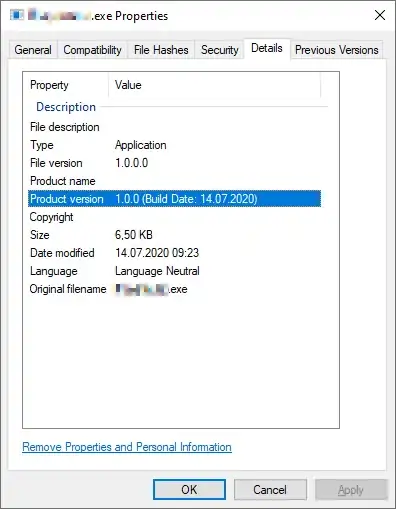Screen dimensions: 396x509
Task: Select the File description row
Action: 174,127
